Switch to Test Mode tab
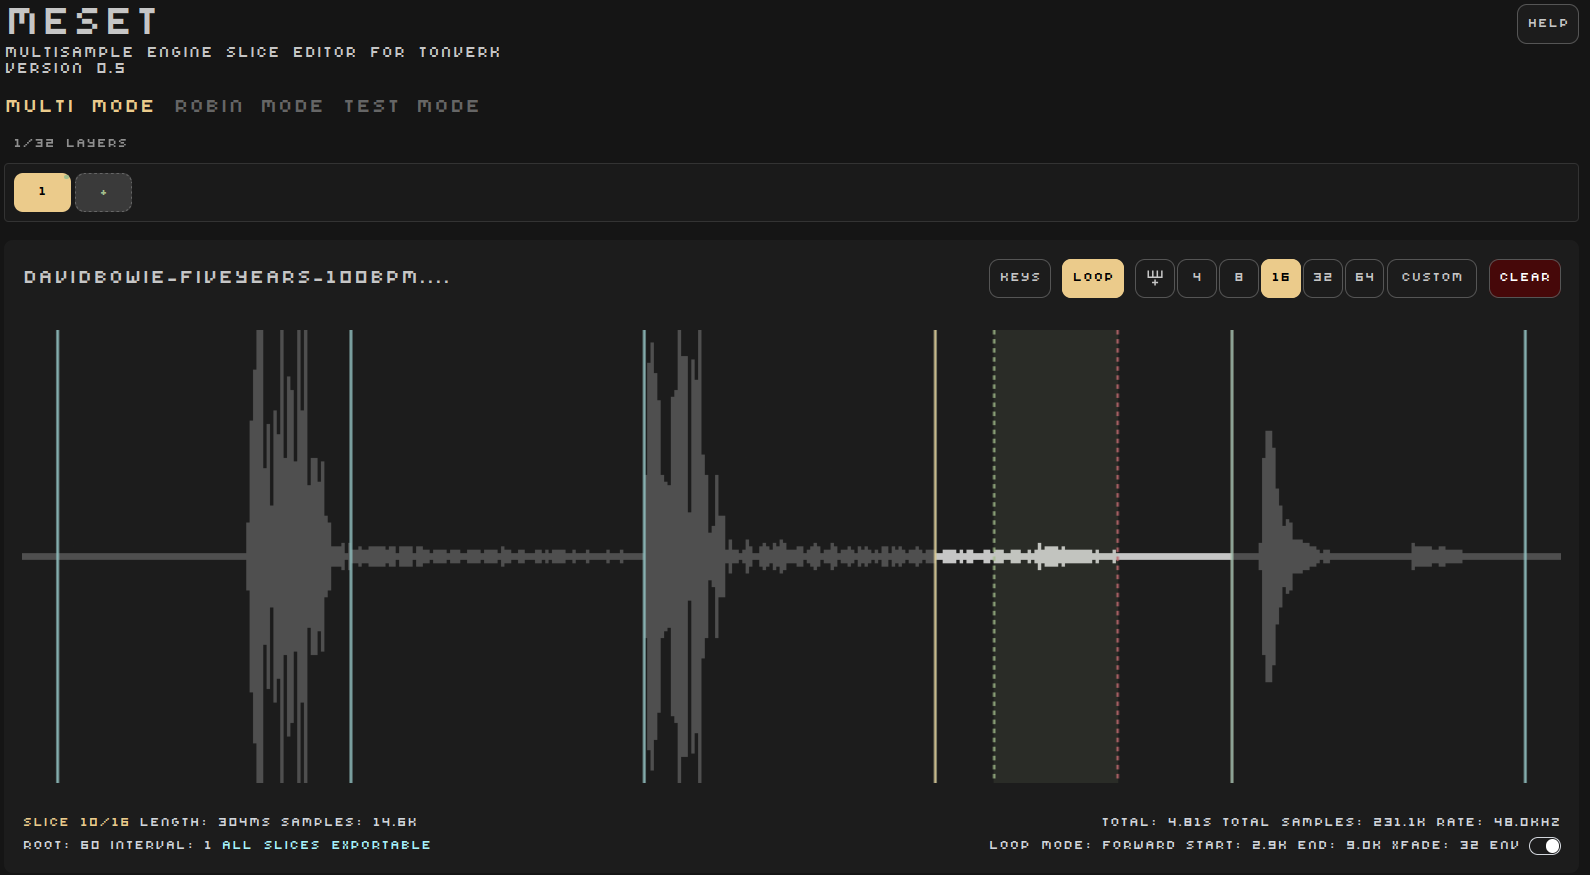This screenshot has height=875, width=1590. pos(411,106)
